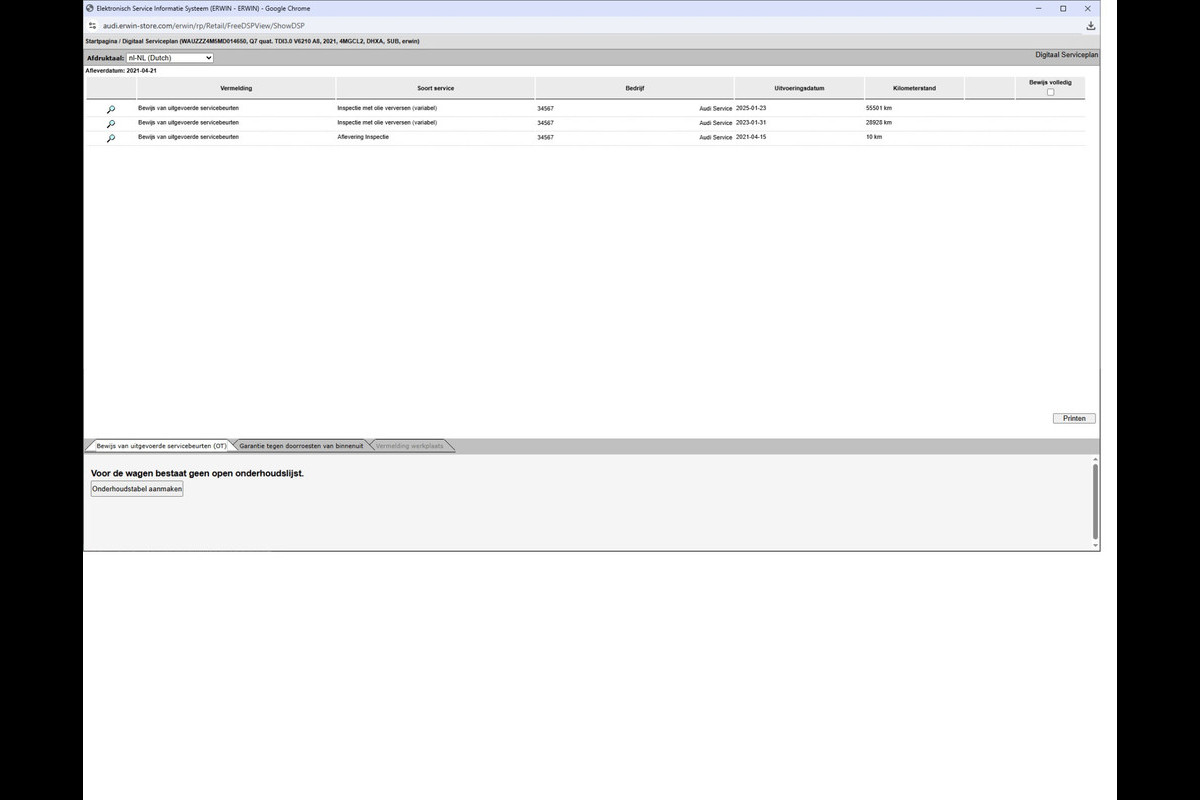Click the bottom panel vertical scrollbar
1200x800 pixels.
coord(1095,500)
